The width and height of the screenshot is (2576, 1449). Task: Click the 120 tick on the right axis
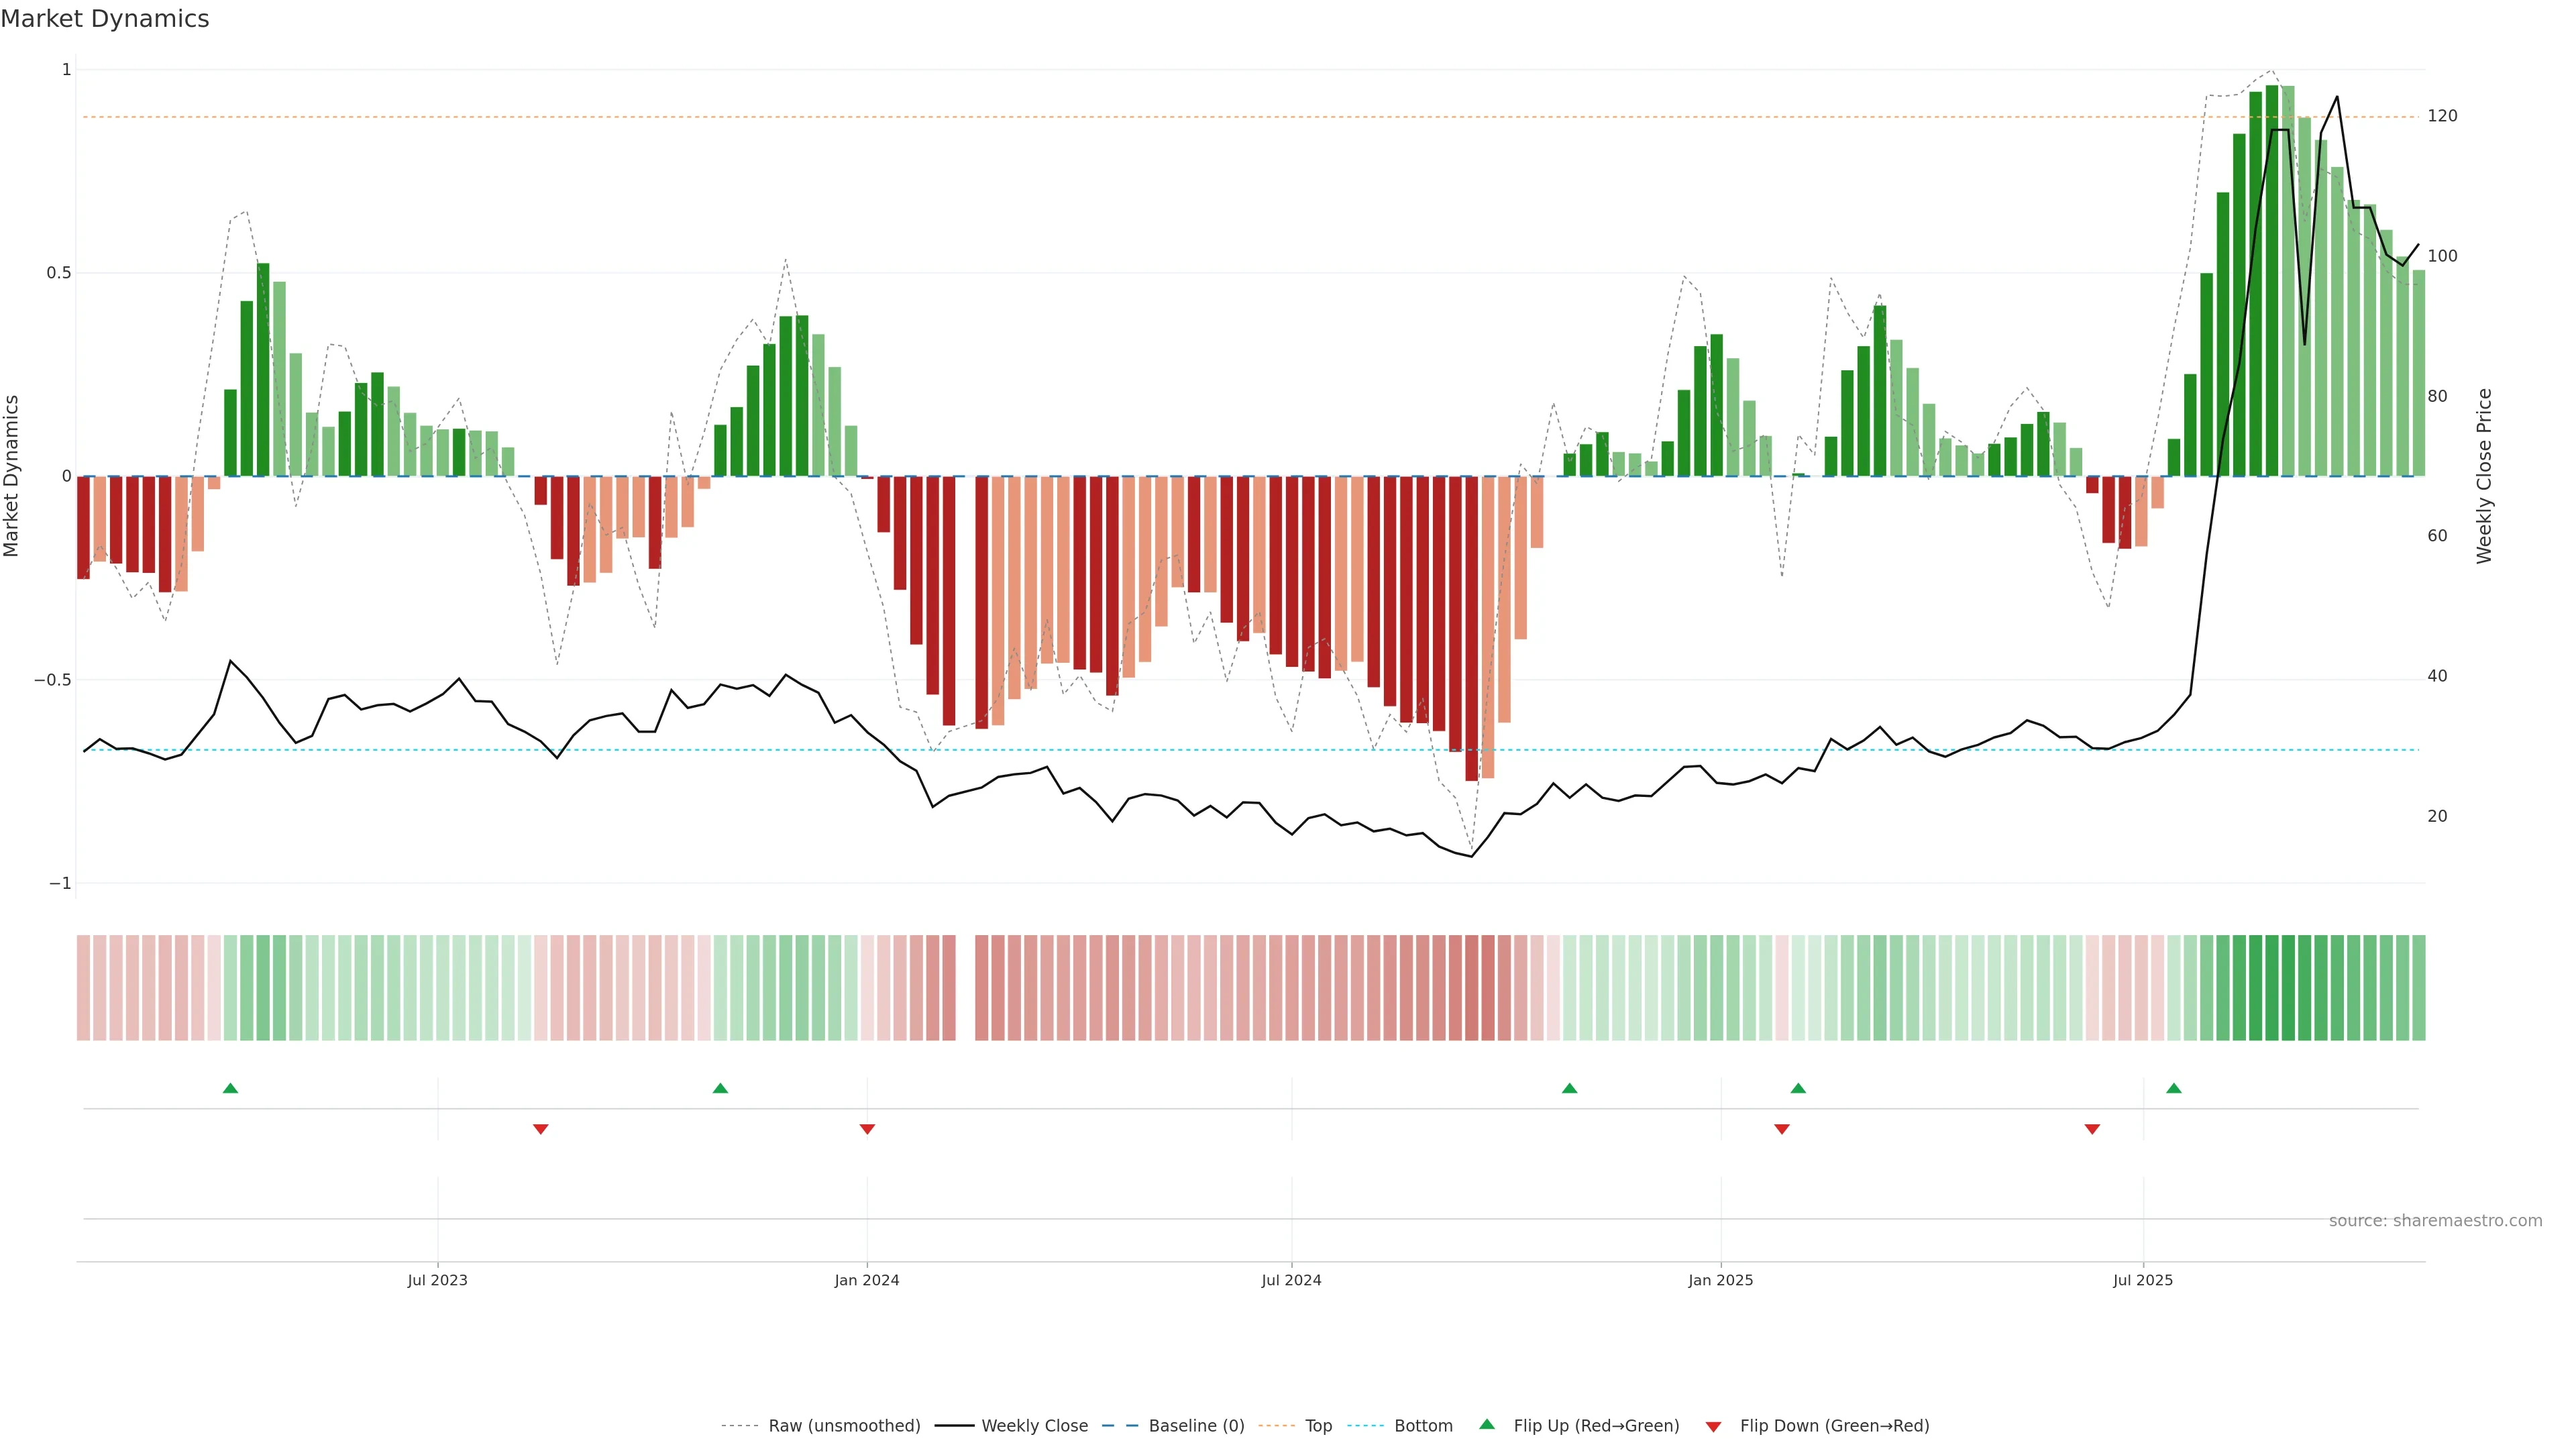coord(2442,116)
